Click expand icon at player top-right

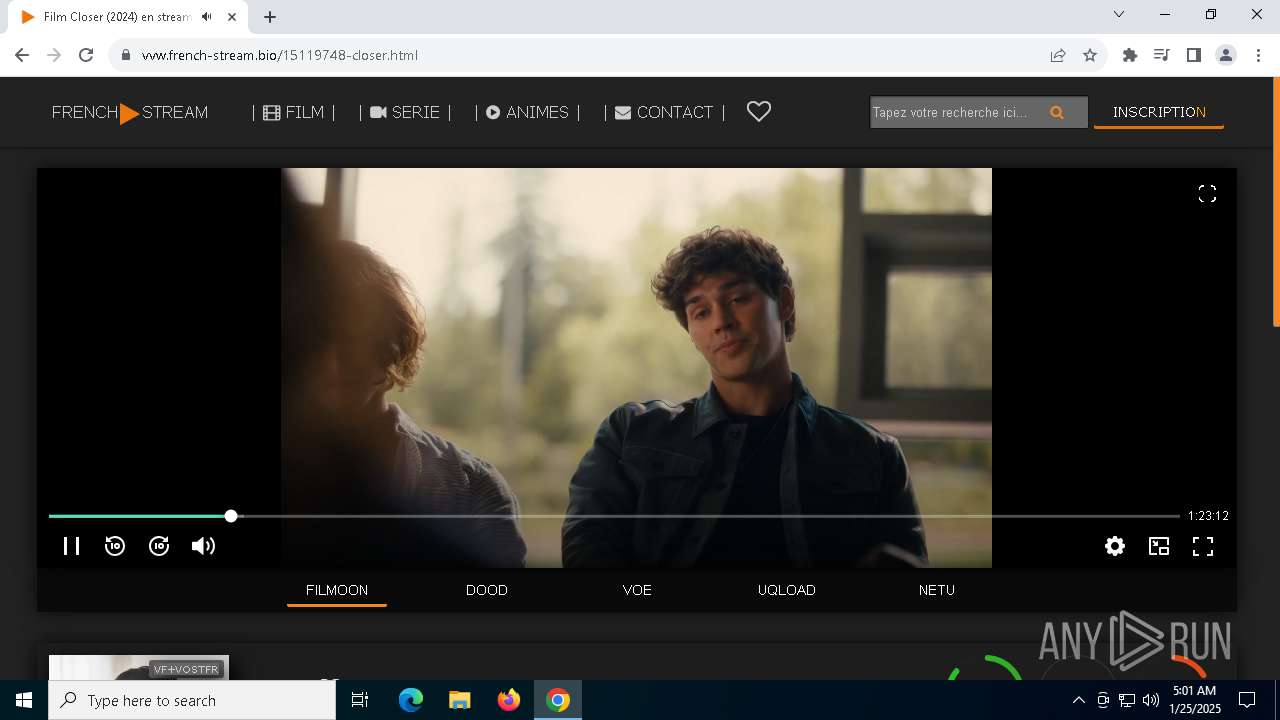click(1207, 194)
